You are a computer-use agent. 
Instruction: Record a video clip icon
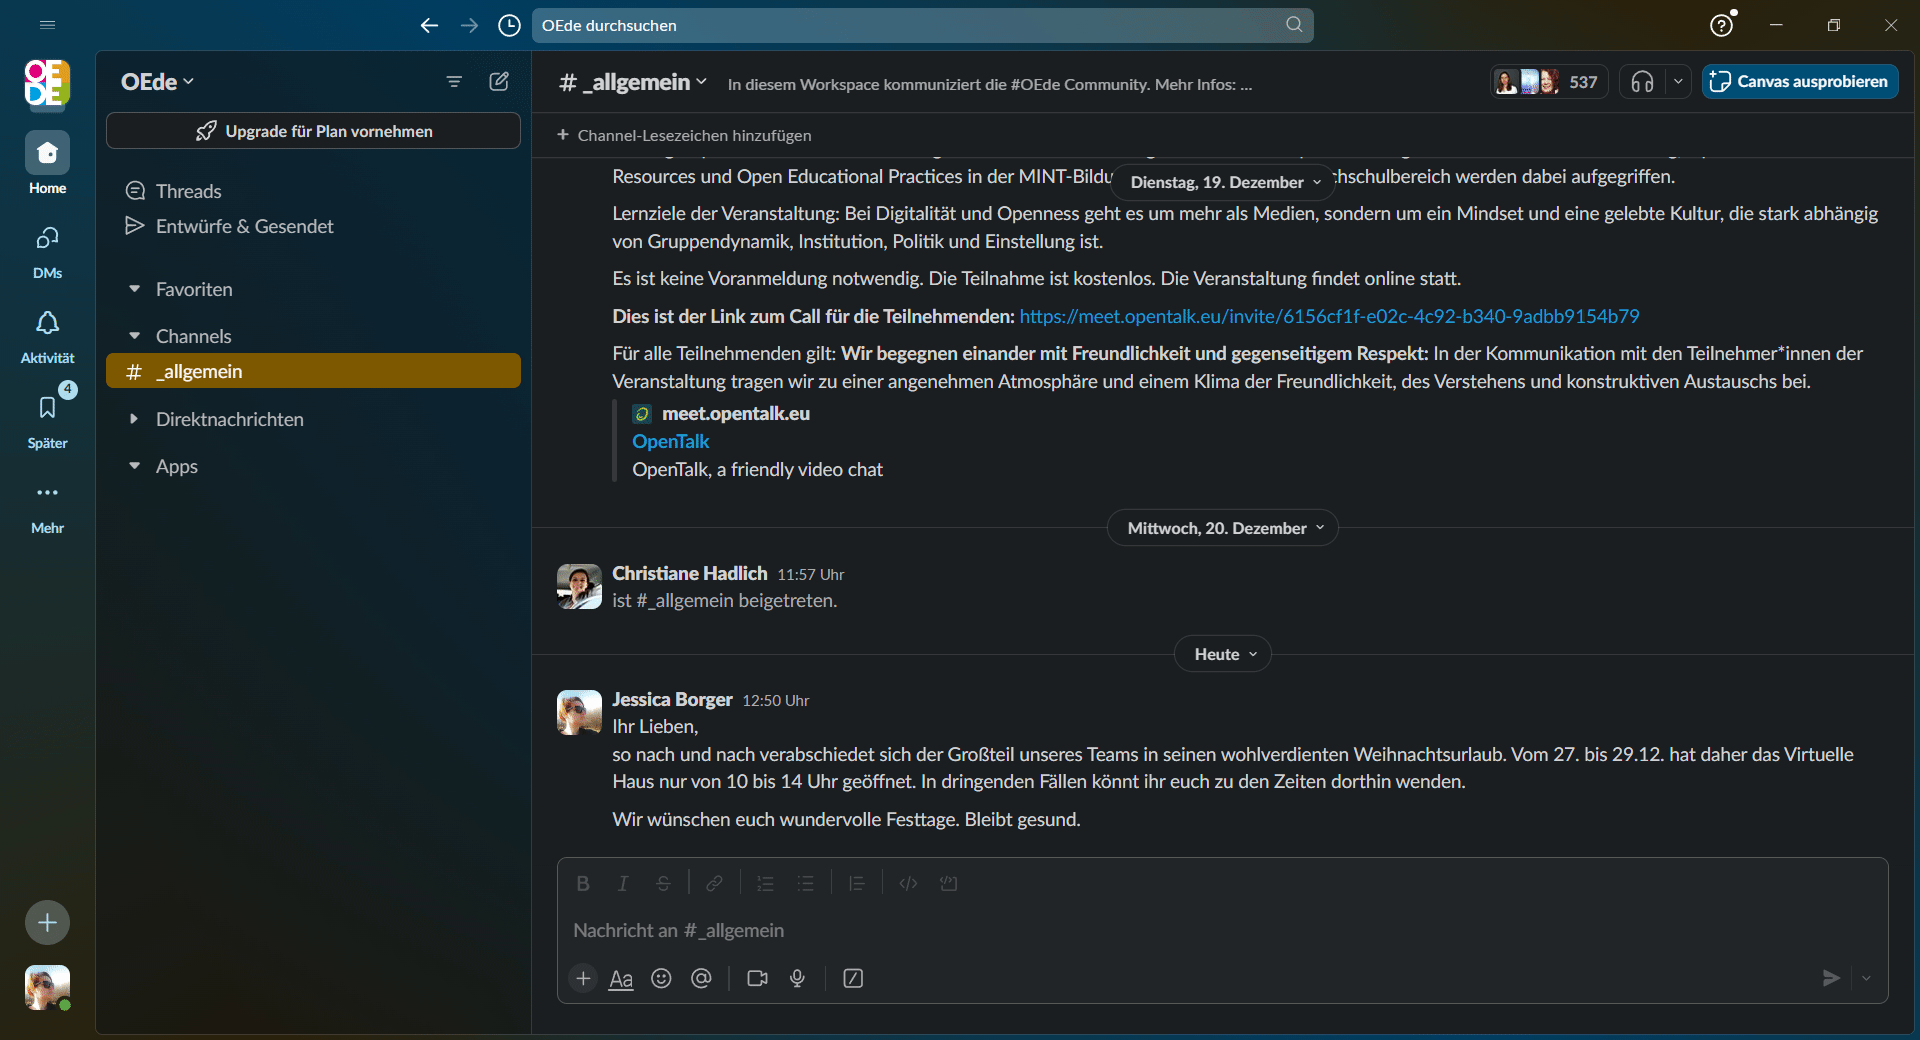point(757,978)
